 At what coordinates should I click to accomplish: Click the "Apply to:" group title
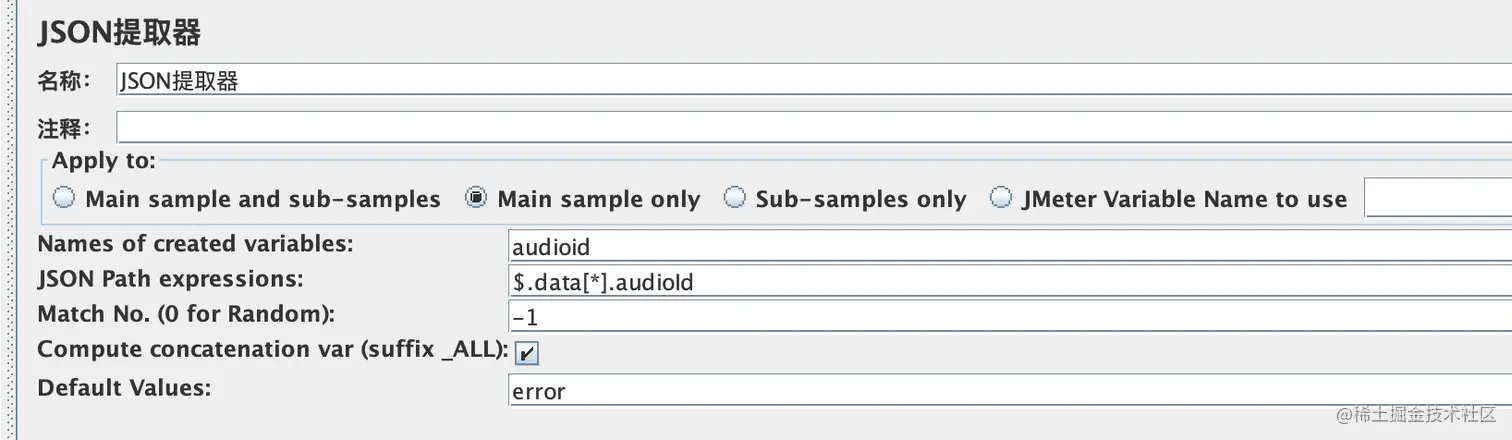104,160
